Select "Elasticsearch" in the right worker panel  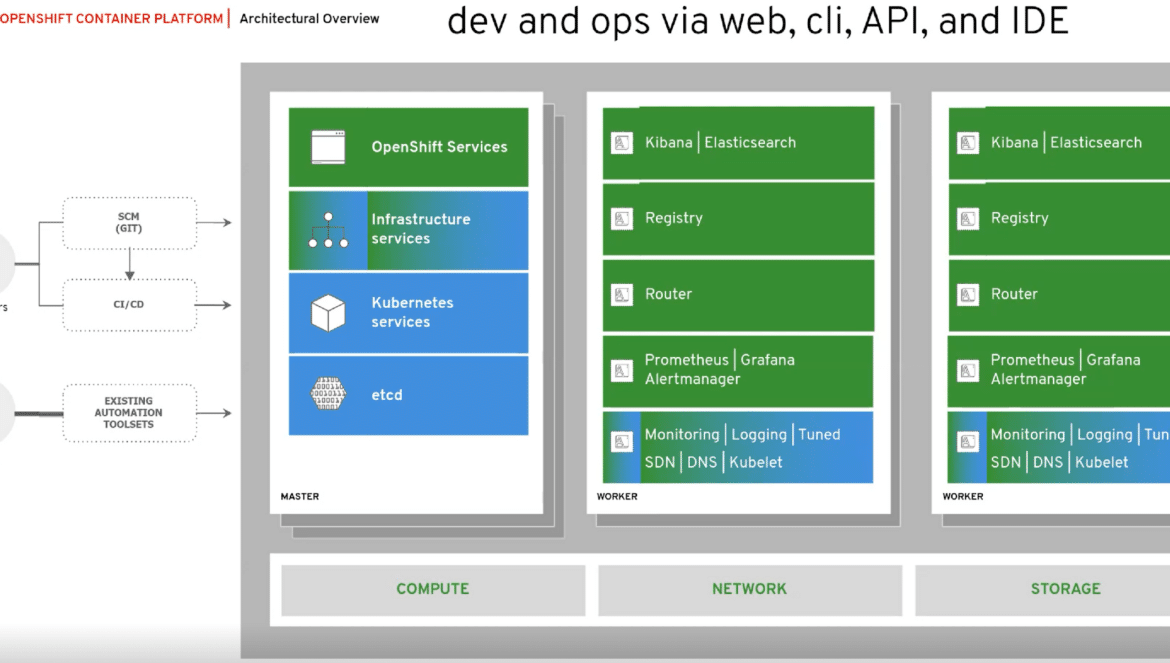click(1096, 142)
